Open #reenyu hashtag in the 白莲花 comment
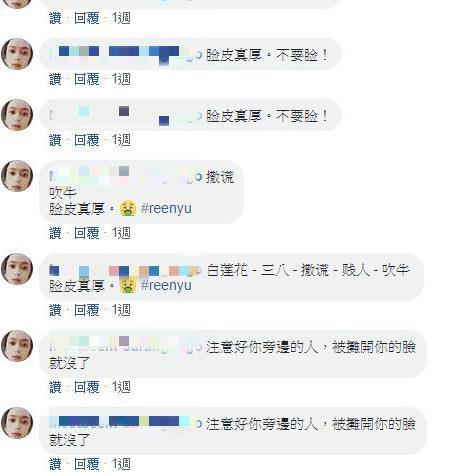The width and height of the screenshot is (453, 476). click(166, 285)
